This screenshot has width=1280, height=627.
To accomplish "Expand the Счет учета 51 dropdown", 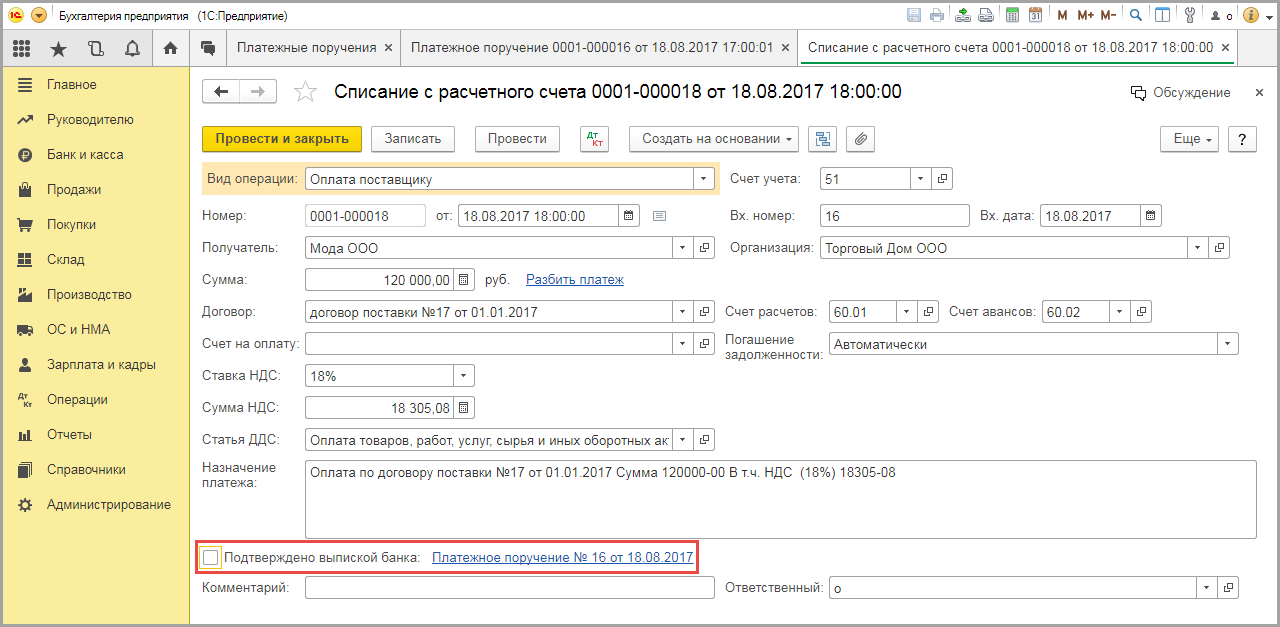I will pos(920,179).
